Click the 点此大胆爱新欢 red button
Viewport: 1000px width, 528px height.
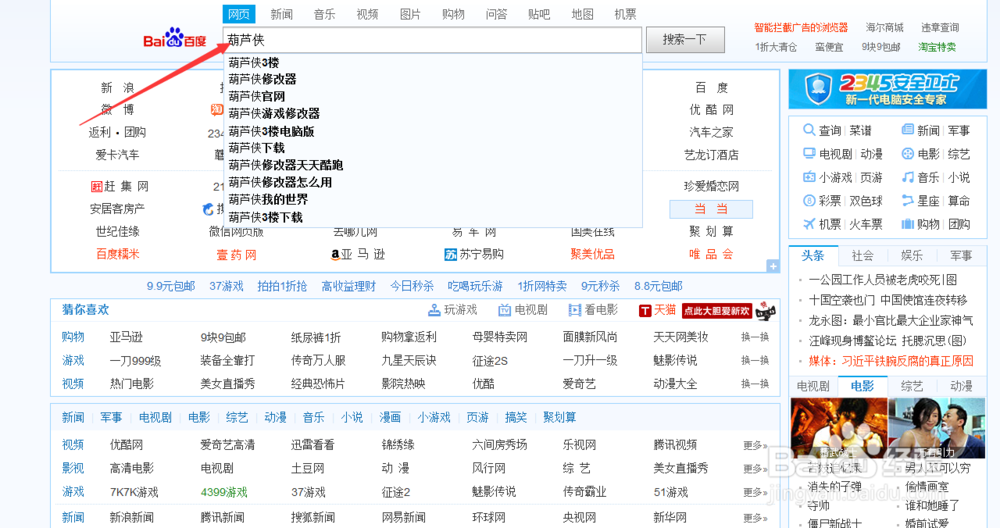point(717,311)
